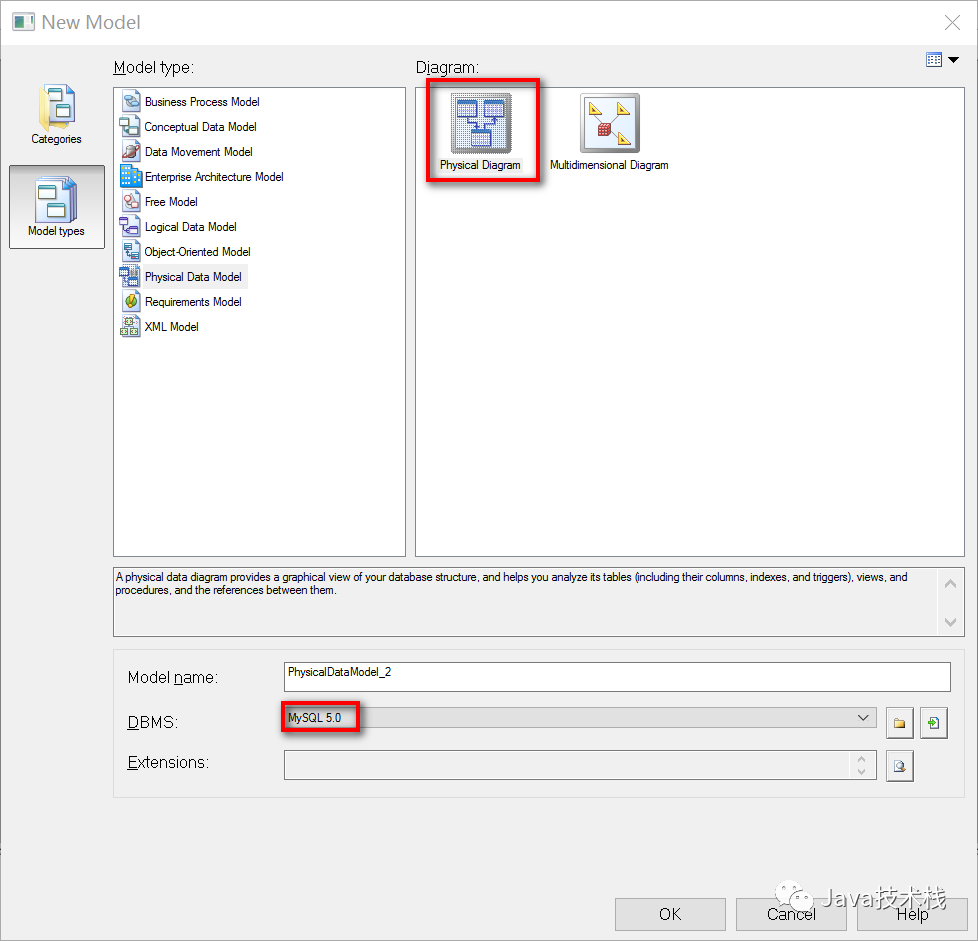978x941 pixels.
Task: Choose the Free Model entry
Action: (171, 201)
